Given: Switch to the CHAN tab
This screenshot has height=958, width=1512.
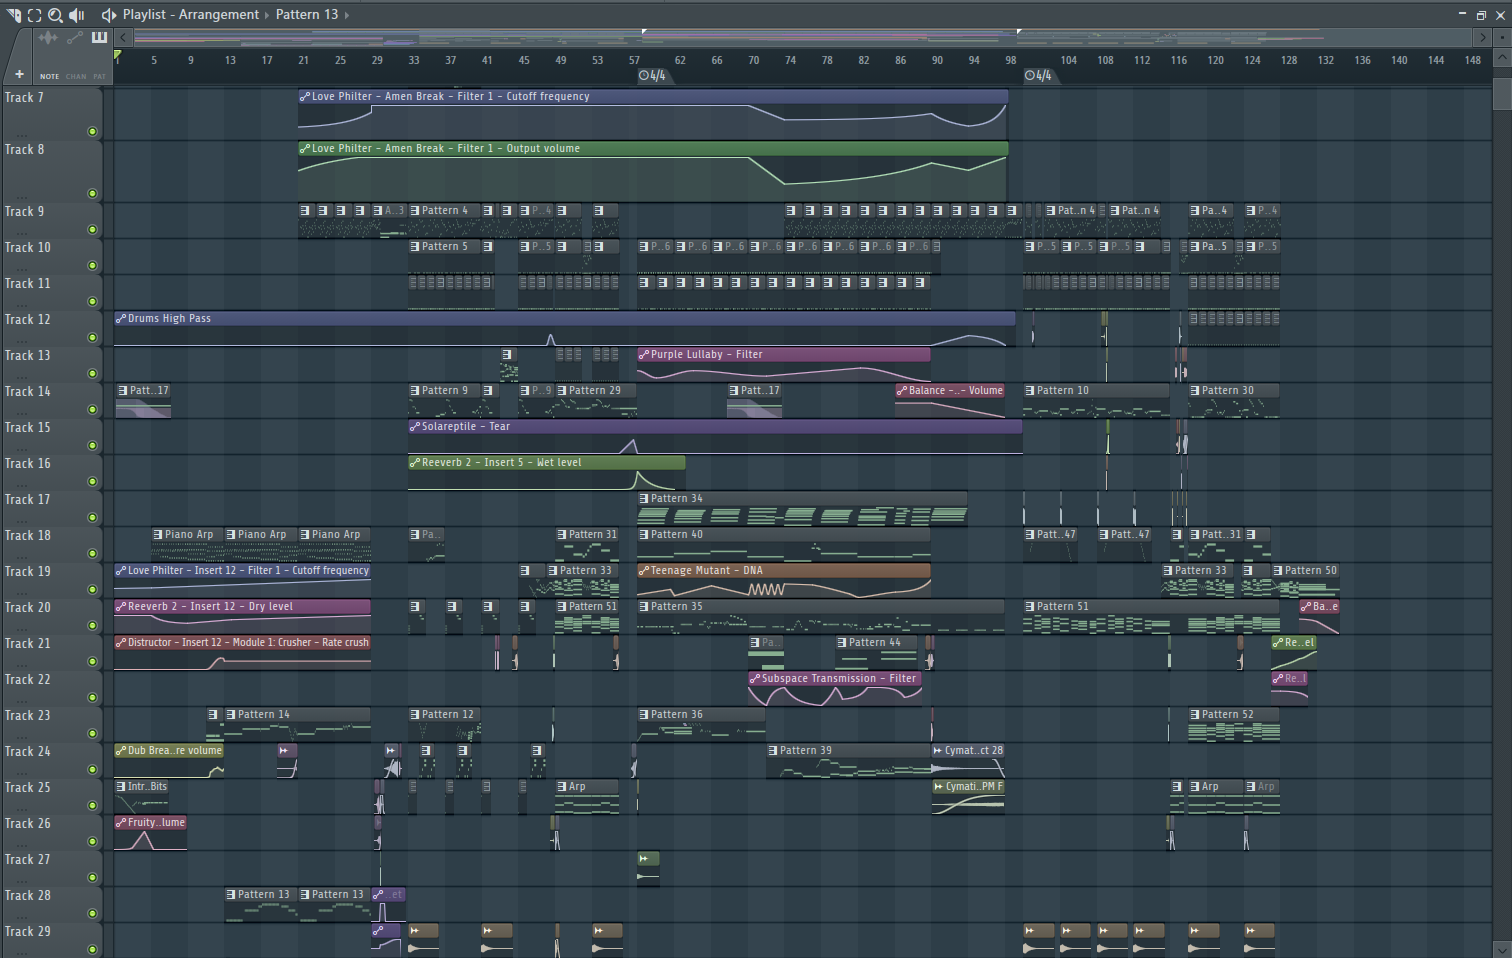Looking at the screenshot, I should point(76,77).
